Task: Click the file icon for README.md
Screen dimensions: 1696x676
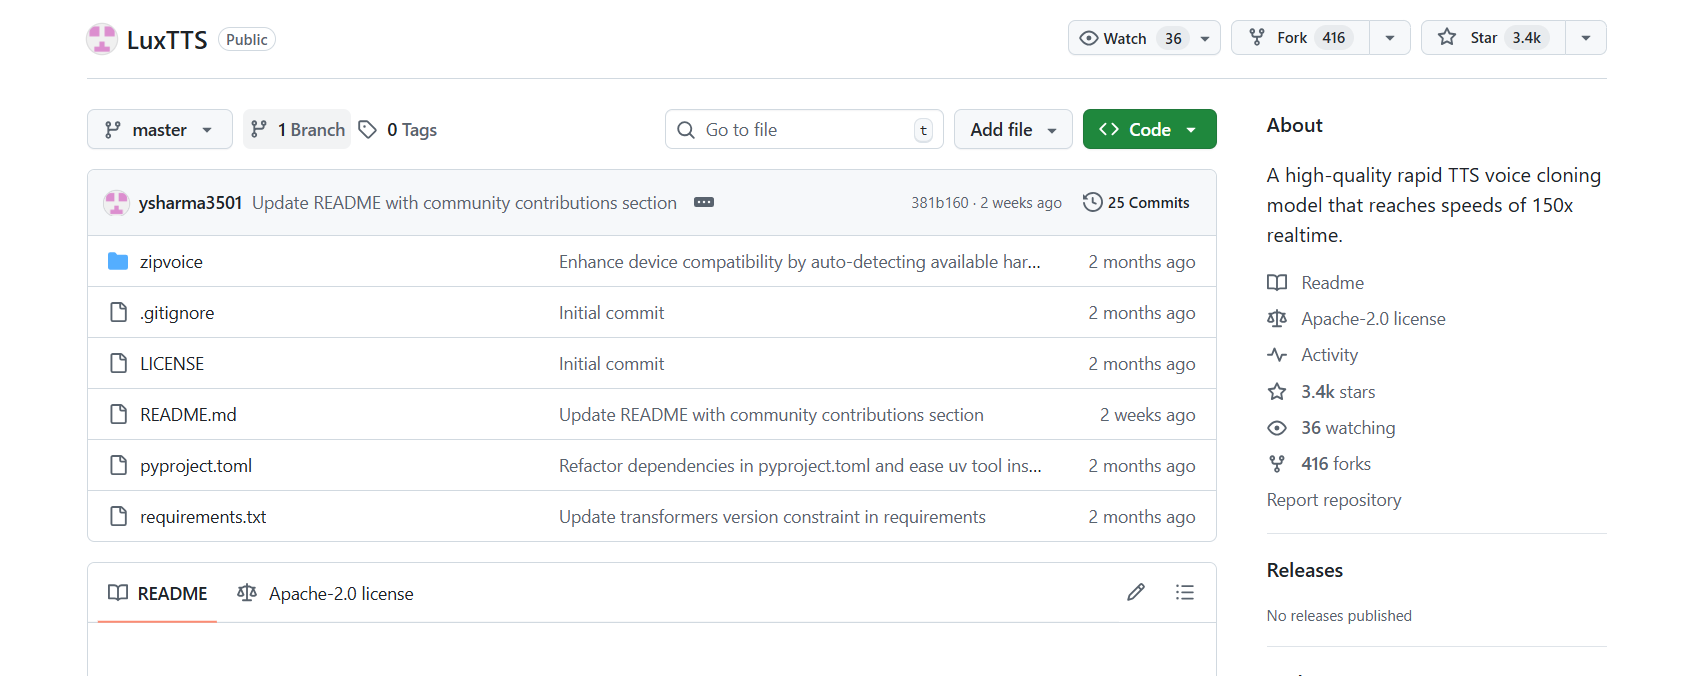Action: pyautogui.click(x=118, y=414)
